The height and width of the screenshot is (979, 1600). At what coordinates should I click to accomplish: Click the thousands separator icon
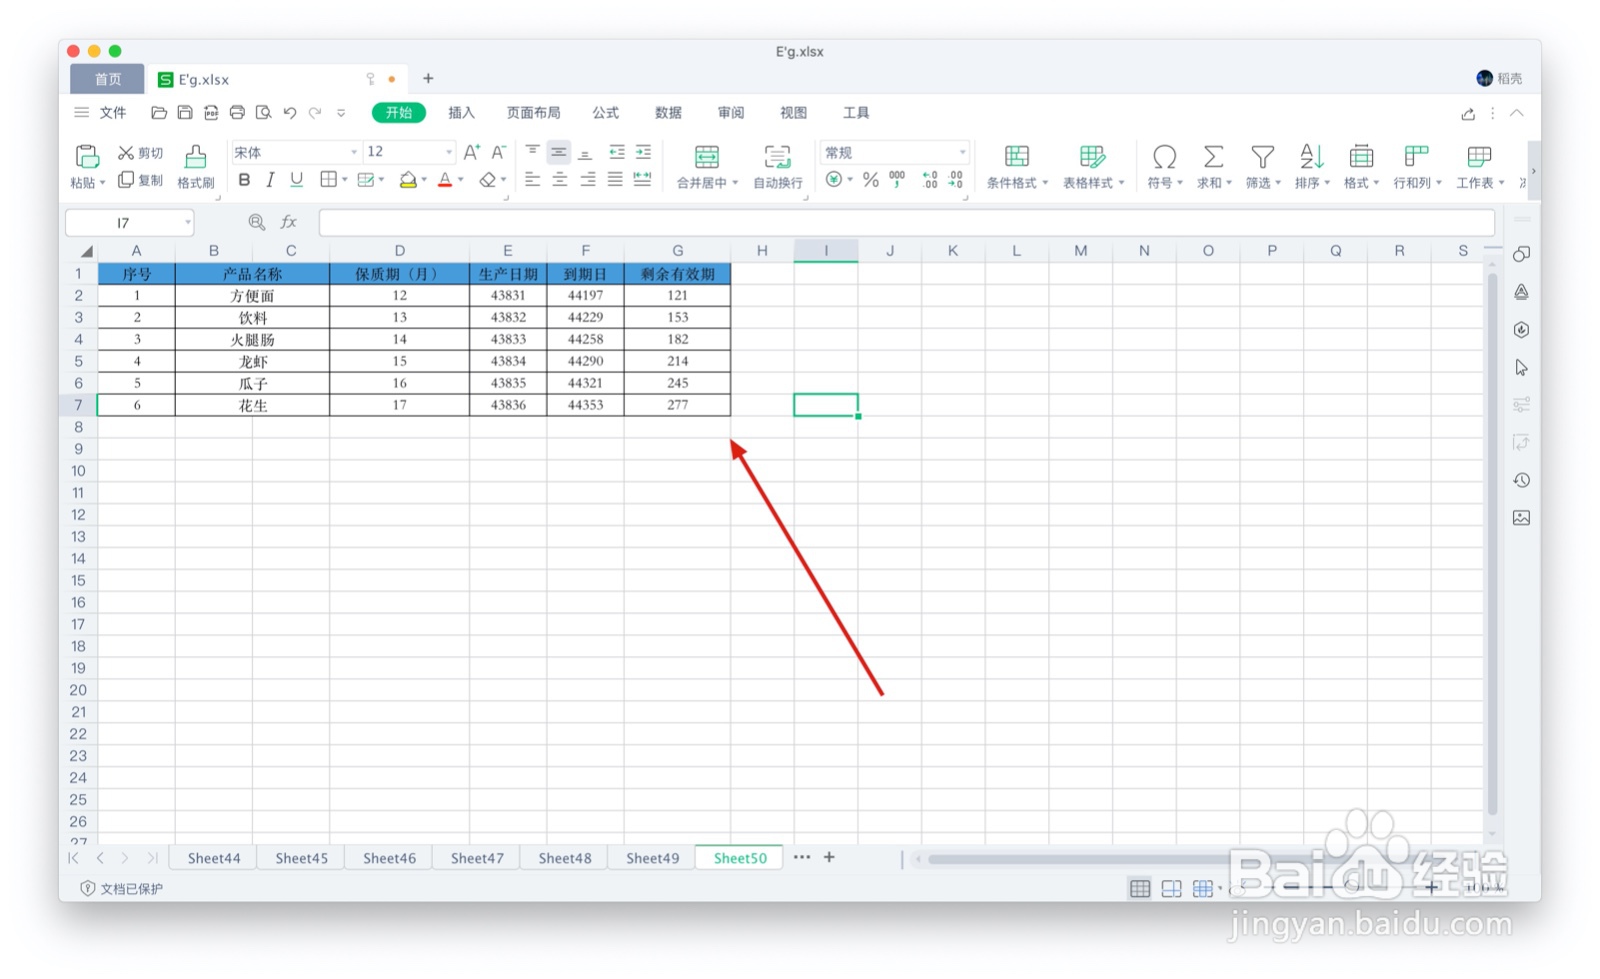tap(897, 180)
